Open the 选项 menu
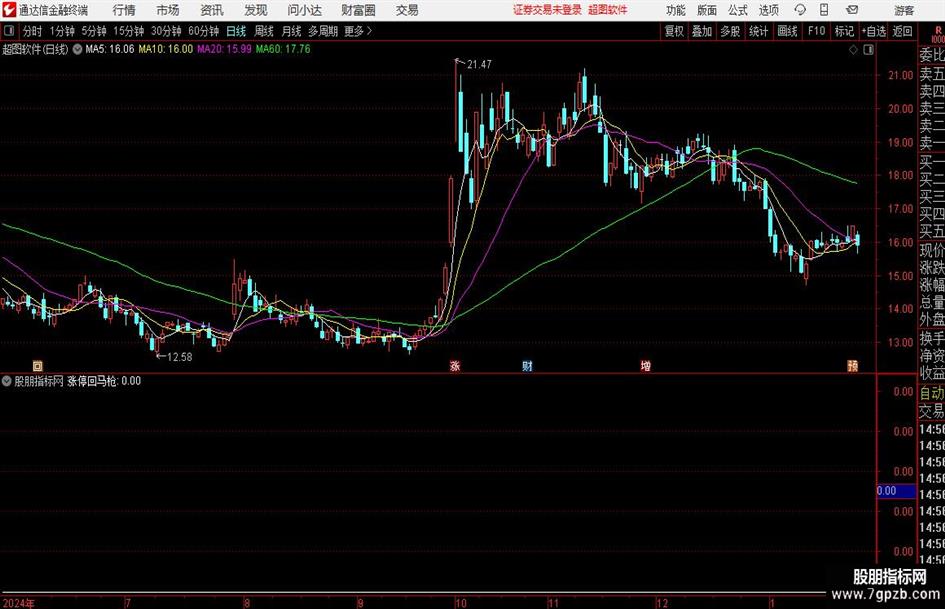945x609 pixels. (x=768, y=10)
